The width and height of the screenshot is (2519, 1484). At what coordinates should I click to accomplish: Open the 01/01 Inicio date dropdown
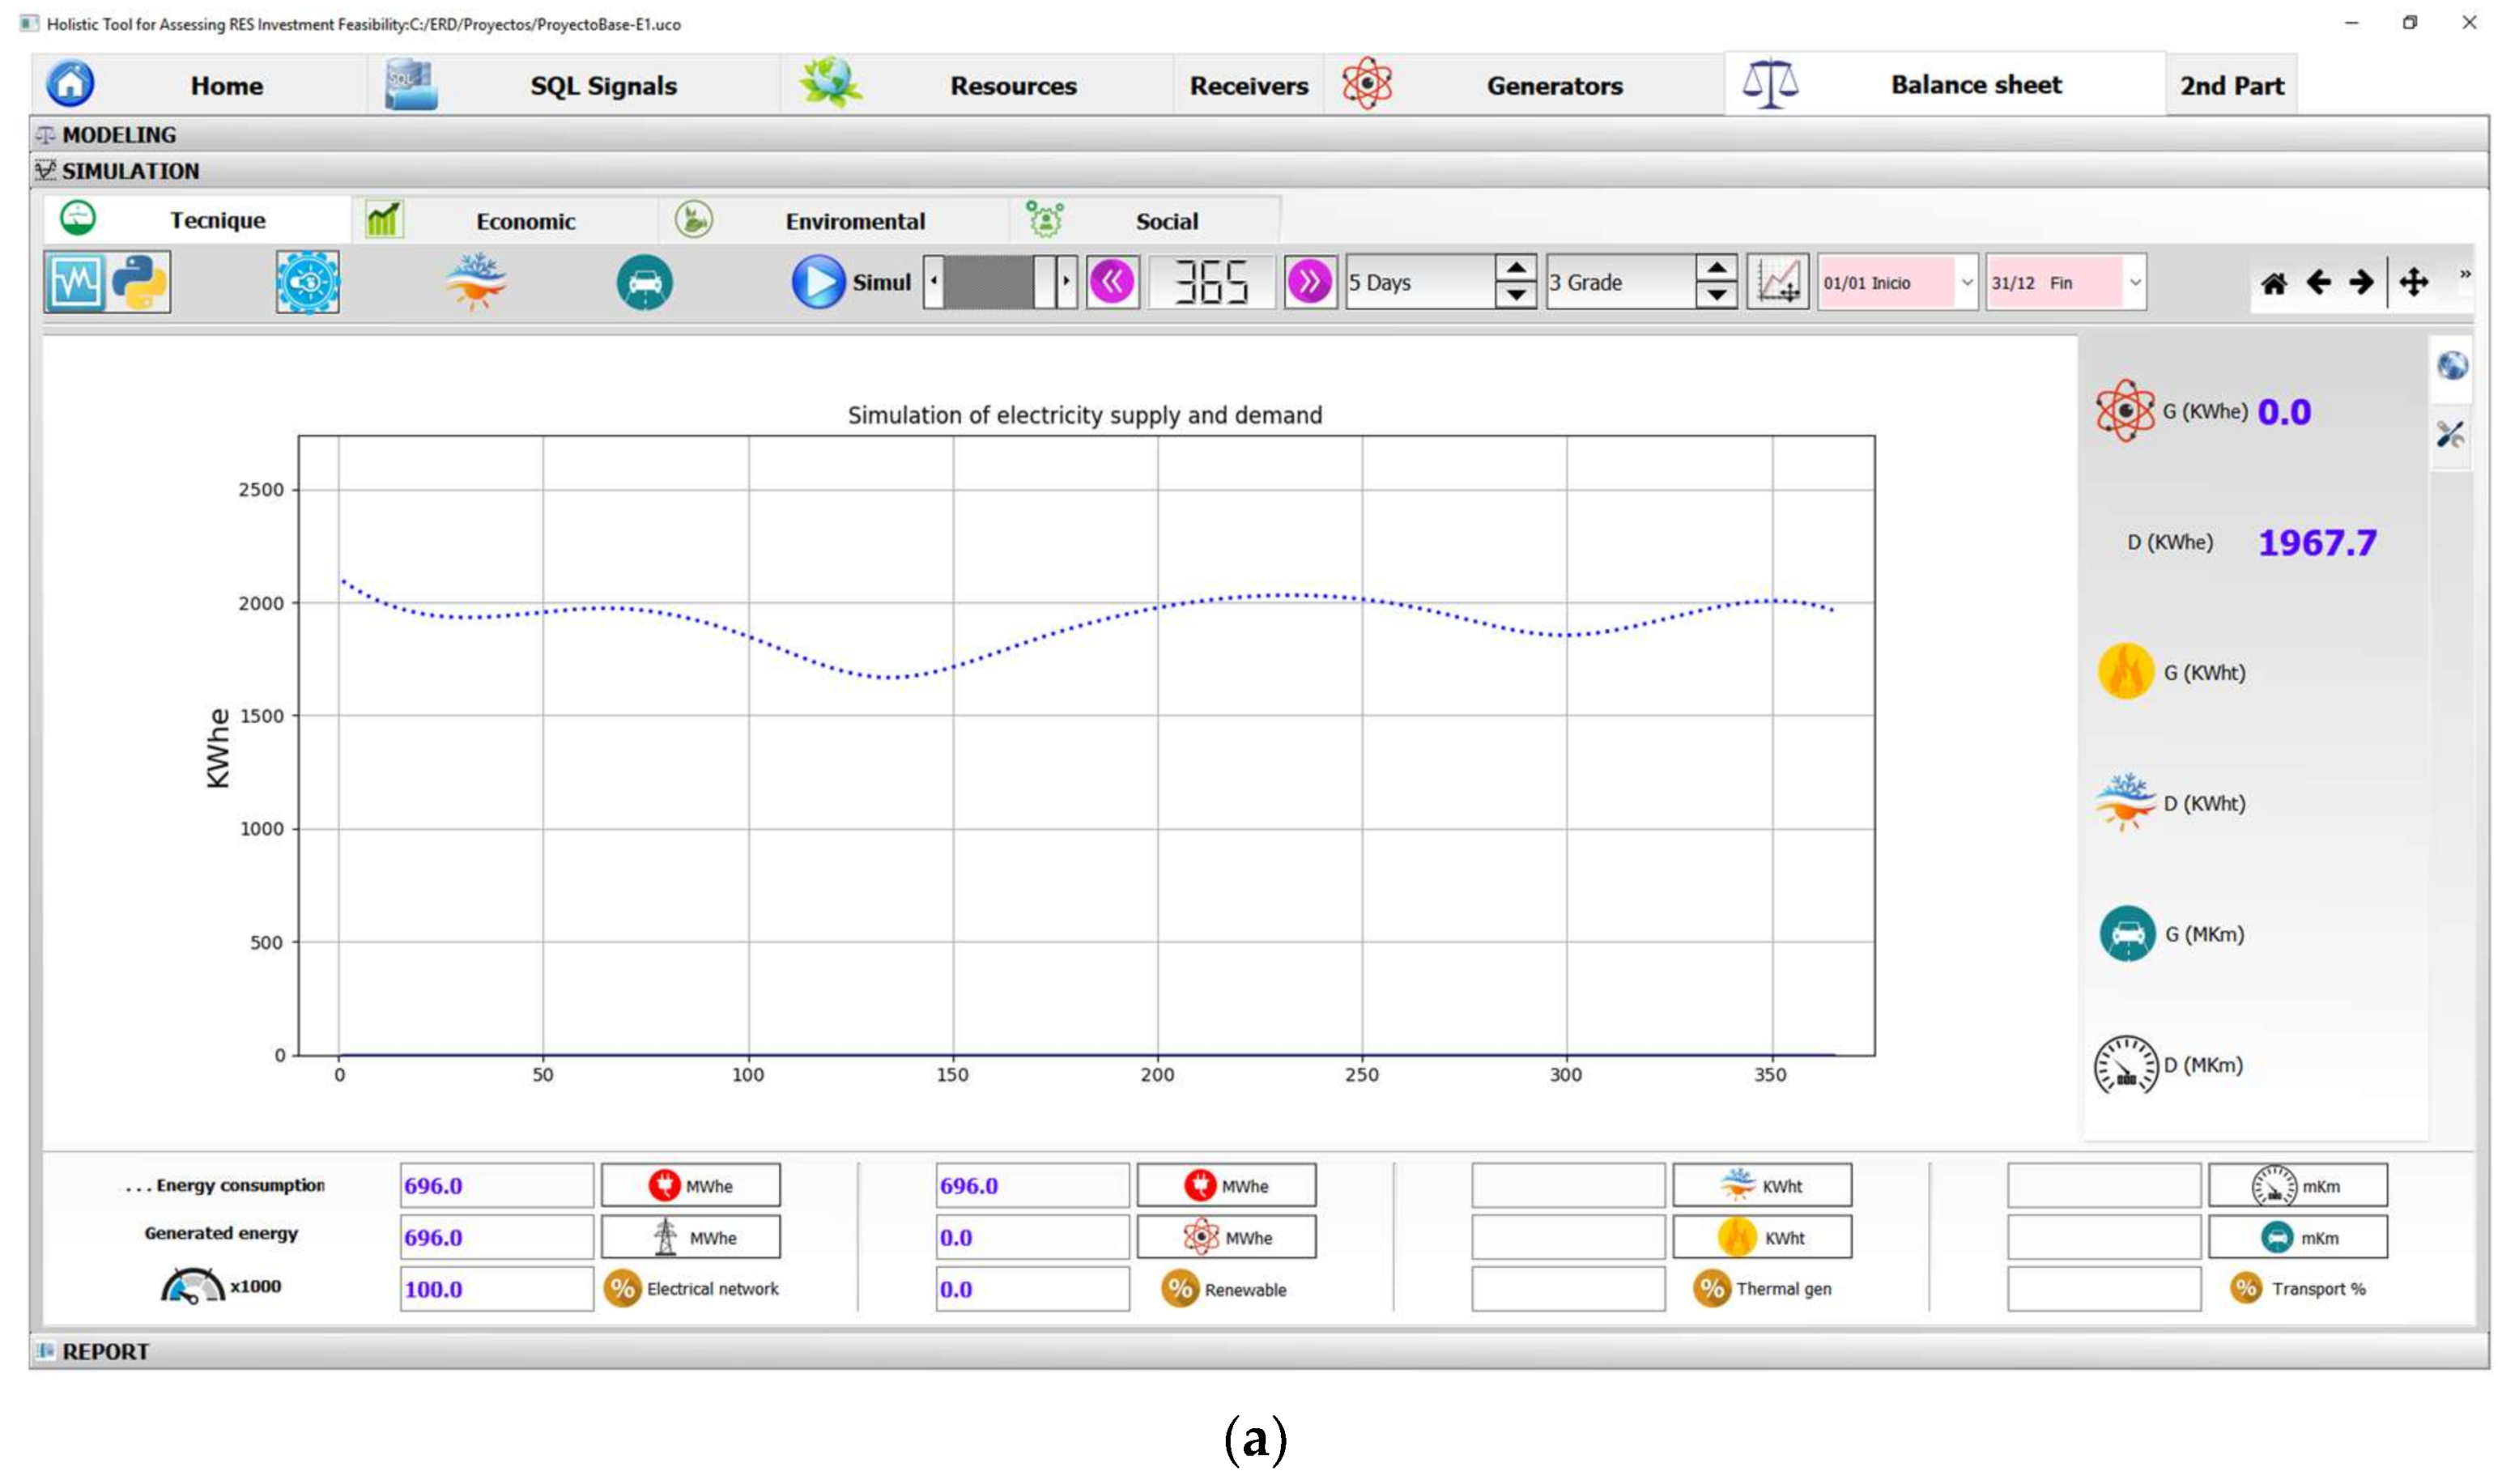pyautogui.click(x=1965, y=283)
